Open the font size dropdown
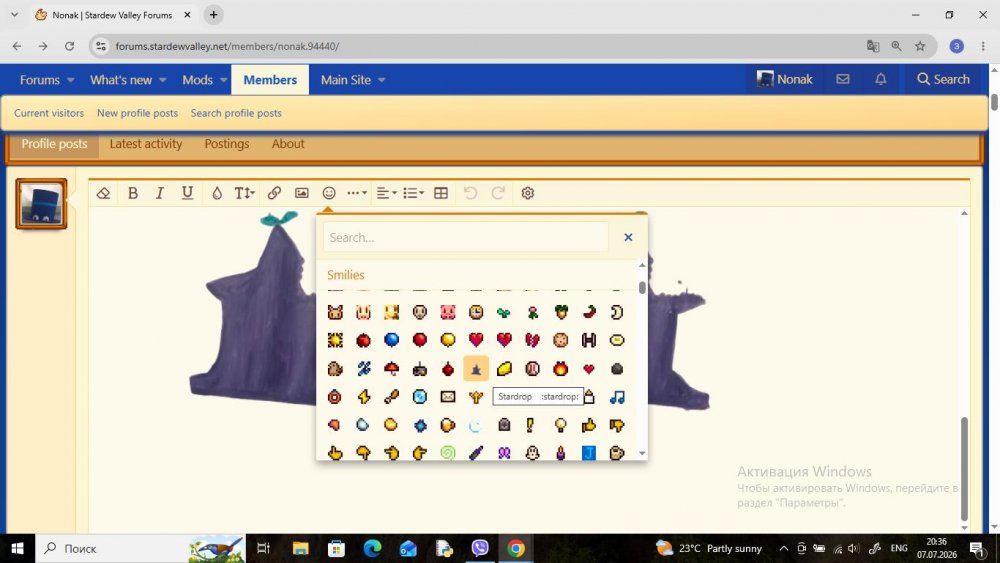The image size is (1000, 563). coord(244,193)
